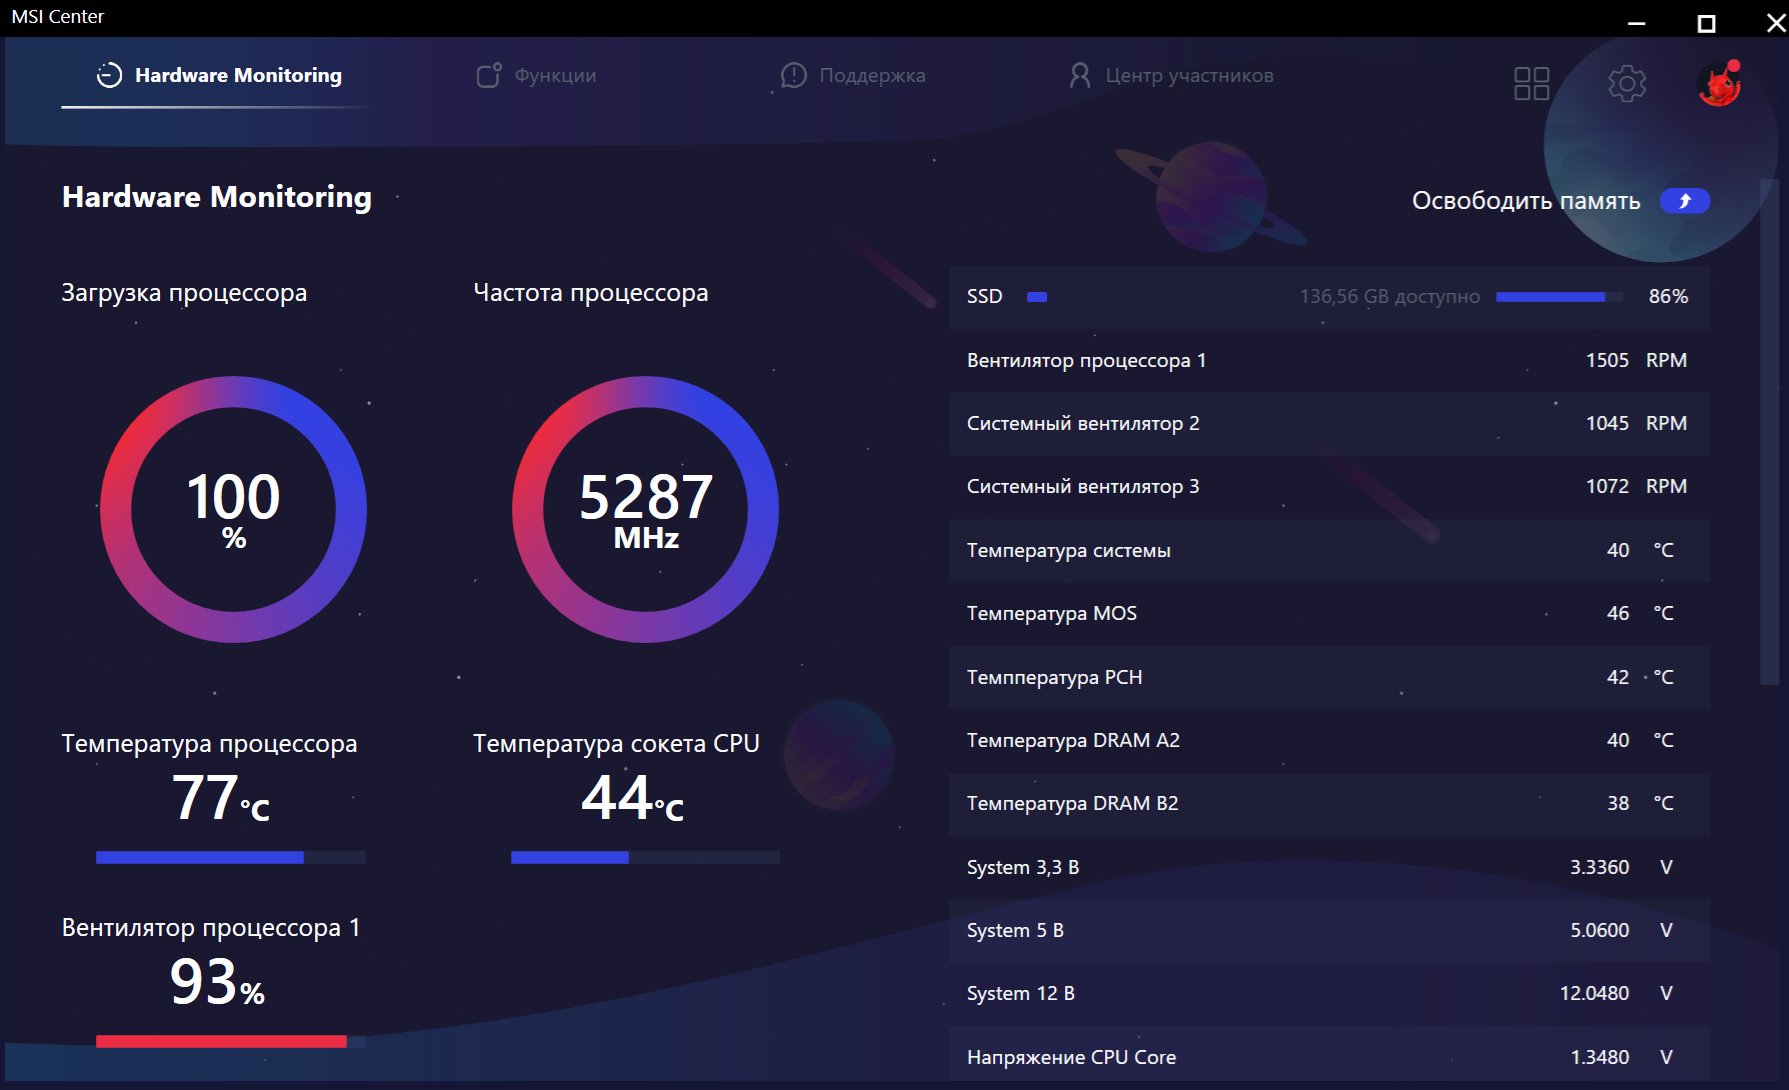Click the 93% fan speed value
The image size is (1789, 1090).
pos(217,982)
